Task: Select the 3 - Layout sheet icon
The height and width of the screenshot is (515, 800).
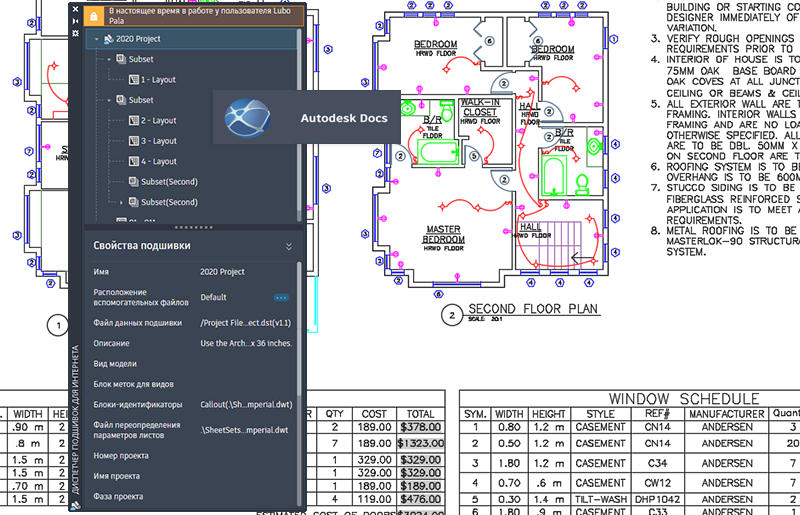Action: (x=134, y=141)
